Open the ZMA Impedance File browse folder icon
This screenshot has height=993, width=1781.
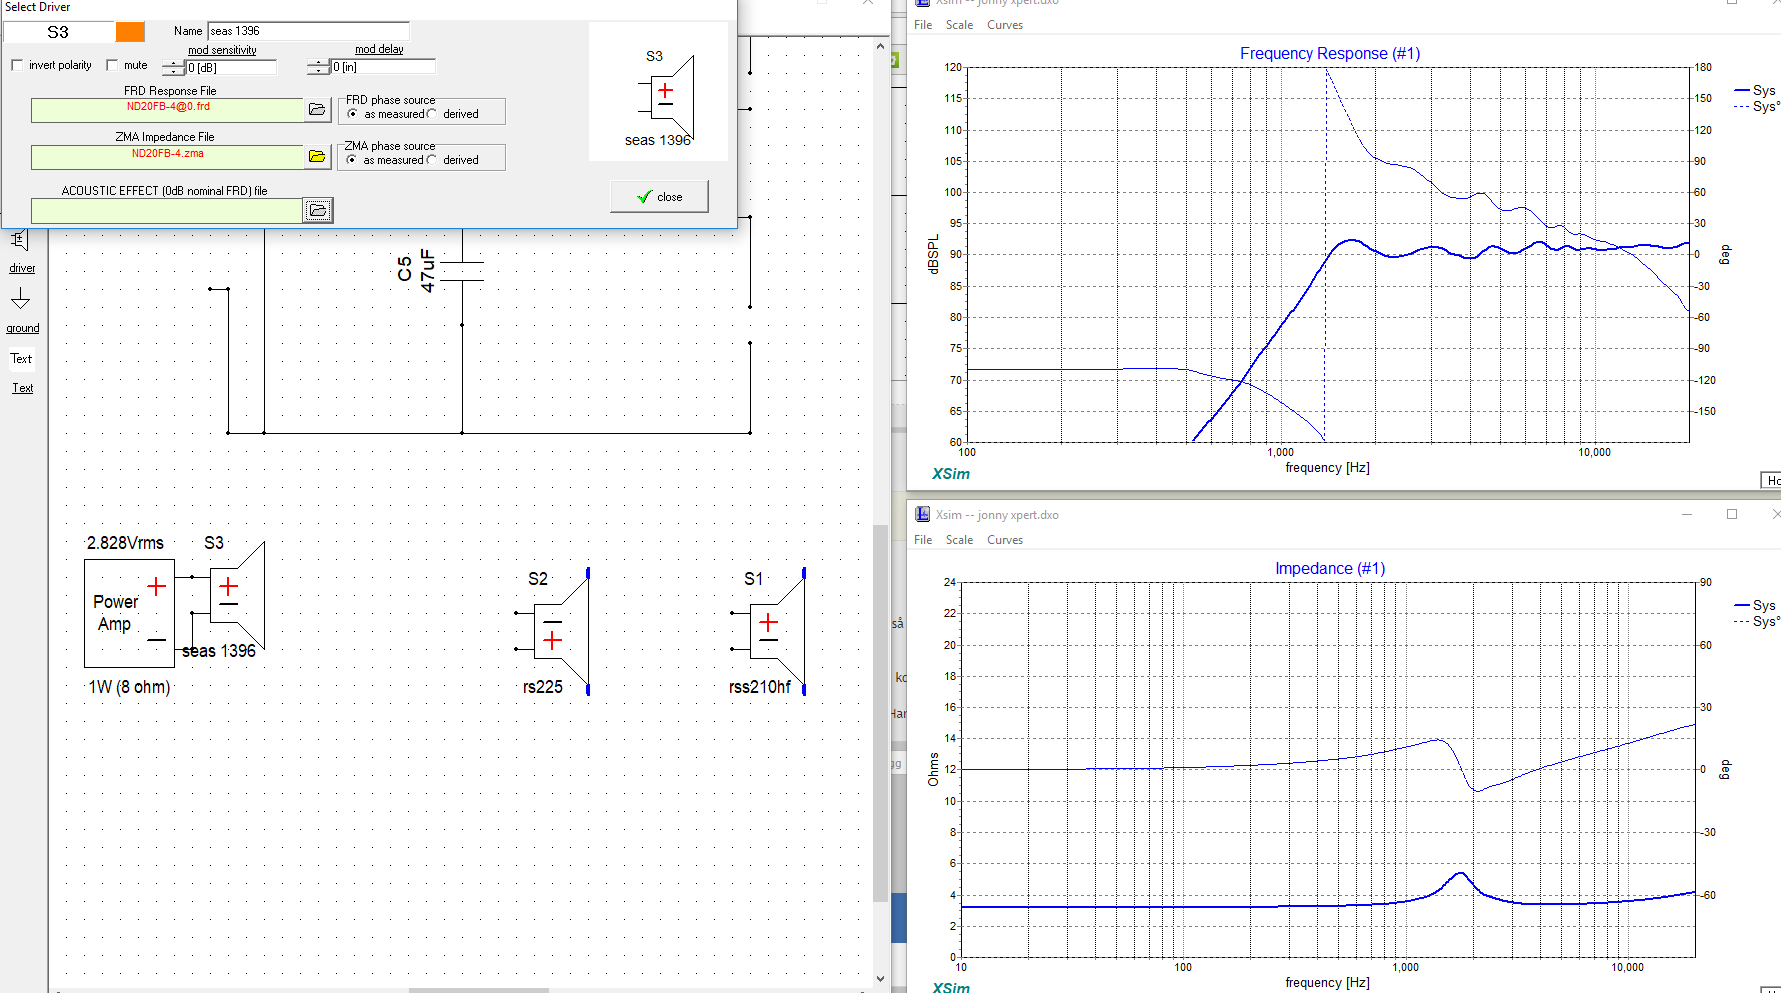tap(317, 156)
